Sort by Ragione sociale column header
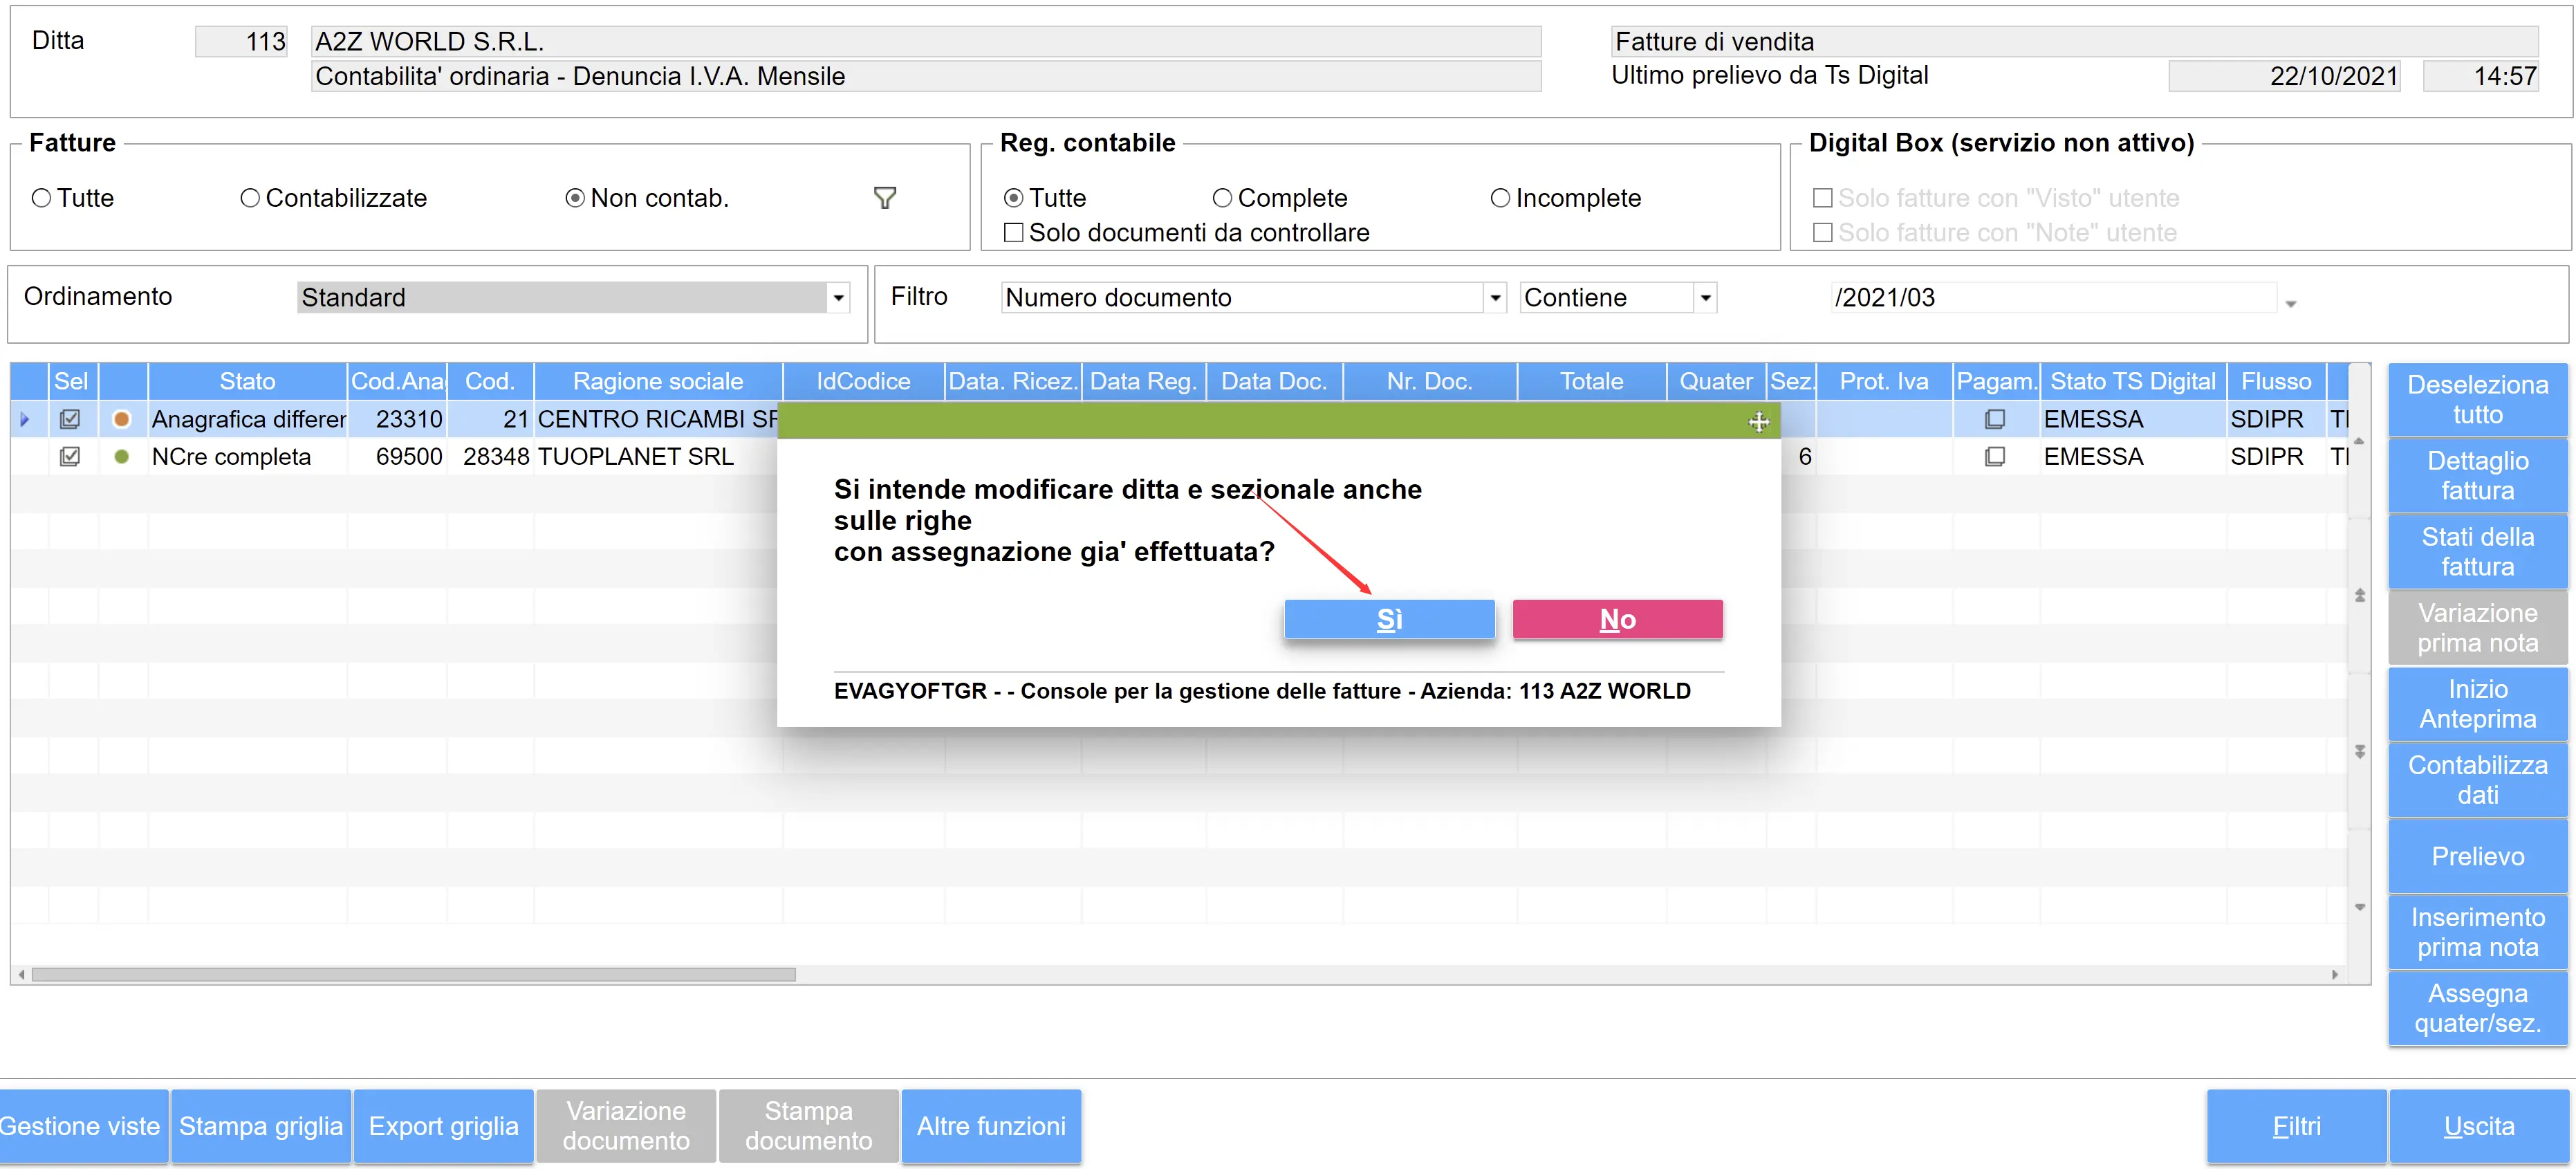 (657, 381)
